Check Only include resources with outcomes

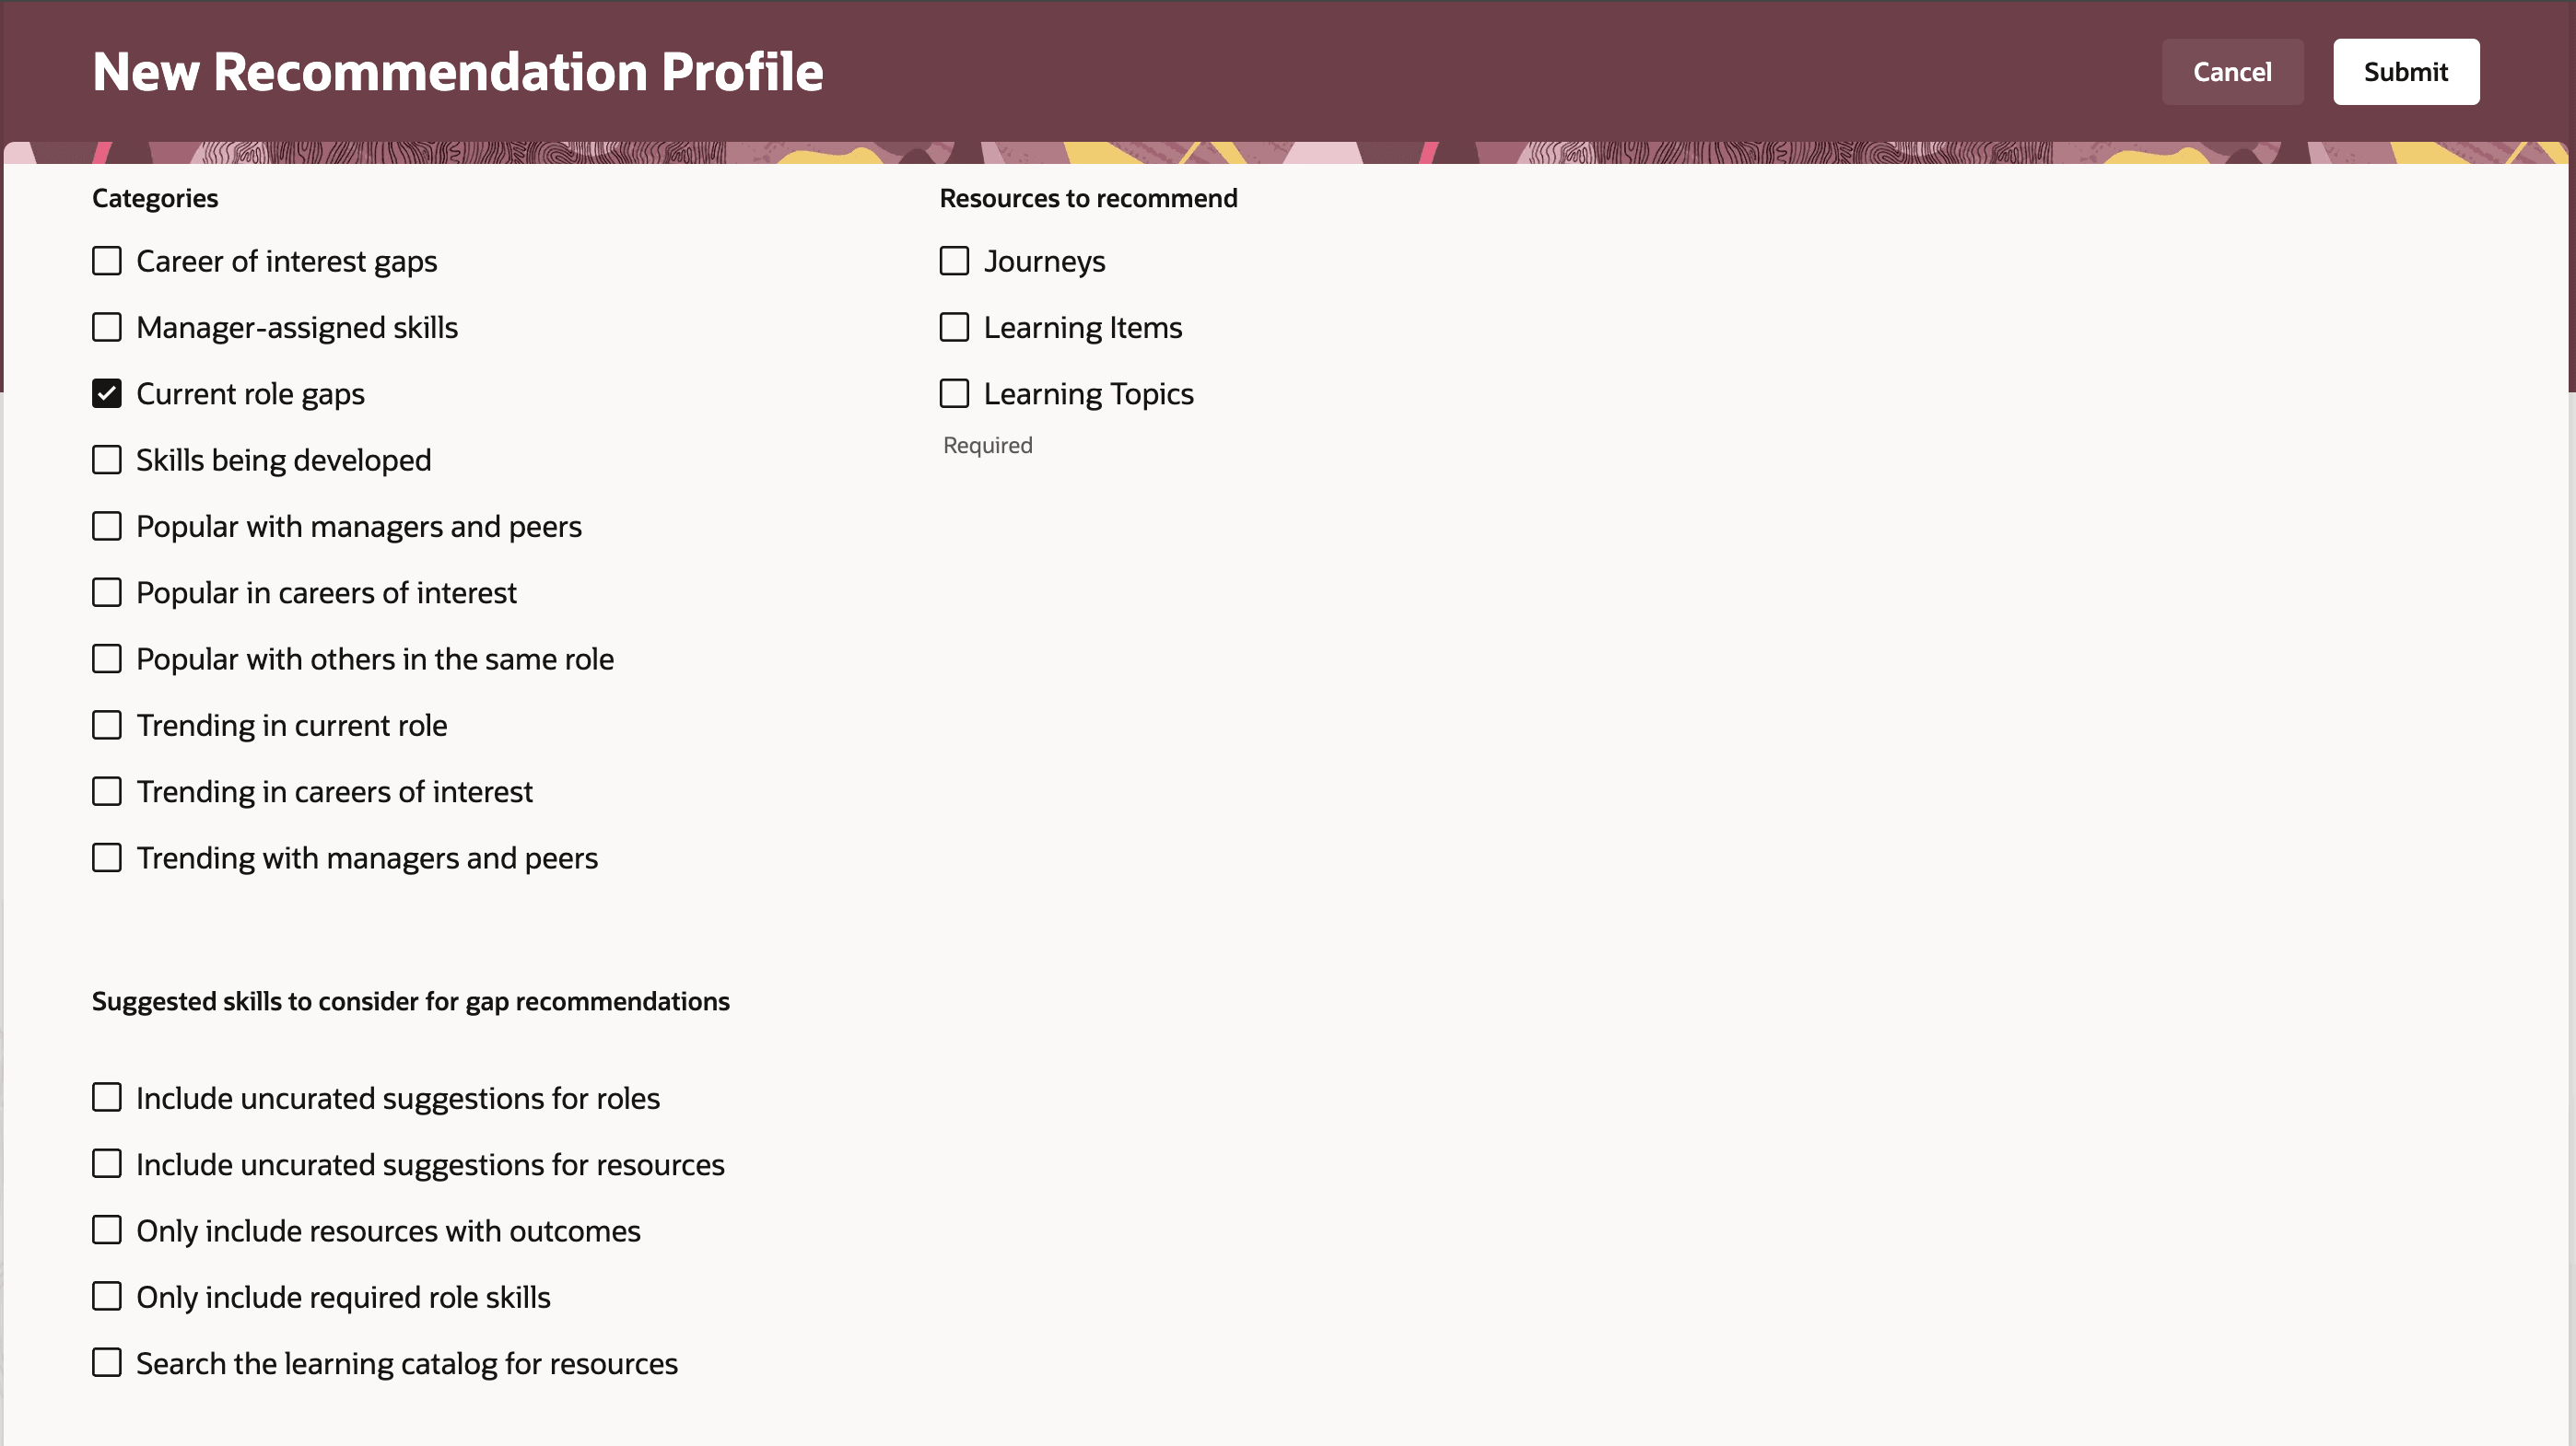(107, 1230)
